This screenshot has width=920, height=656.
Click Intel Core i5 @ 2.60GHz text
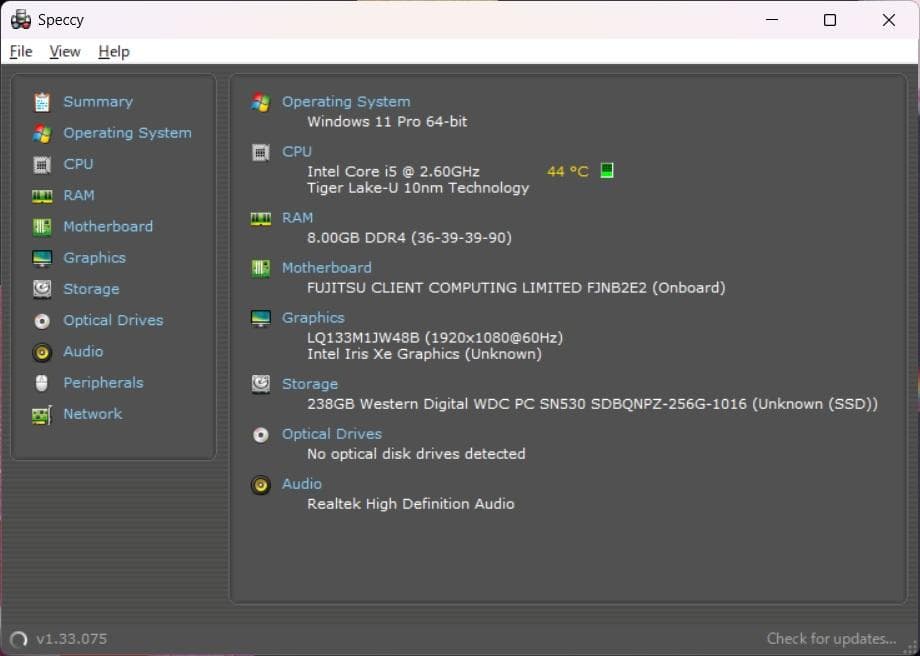393,172
